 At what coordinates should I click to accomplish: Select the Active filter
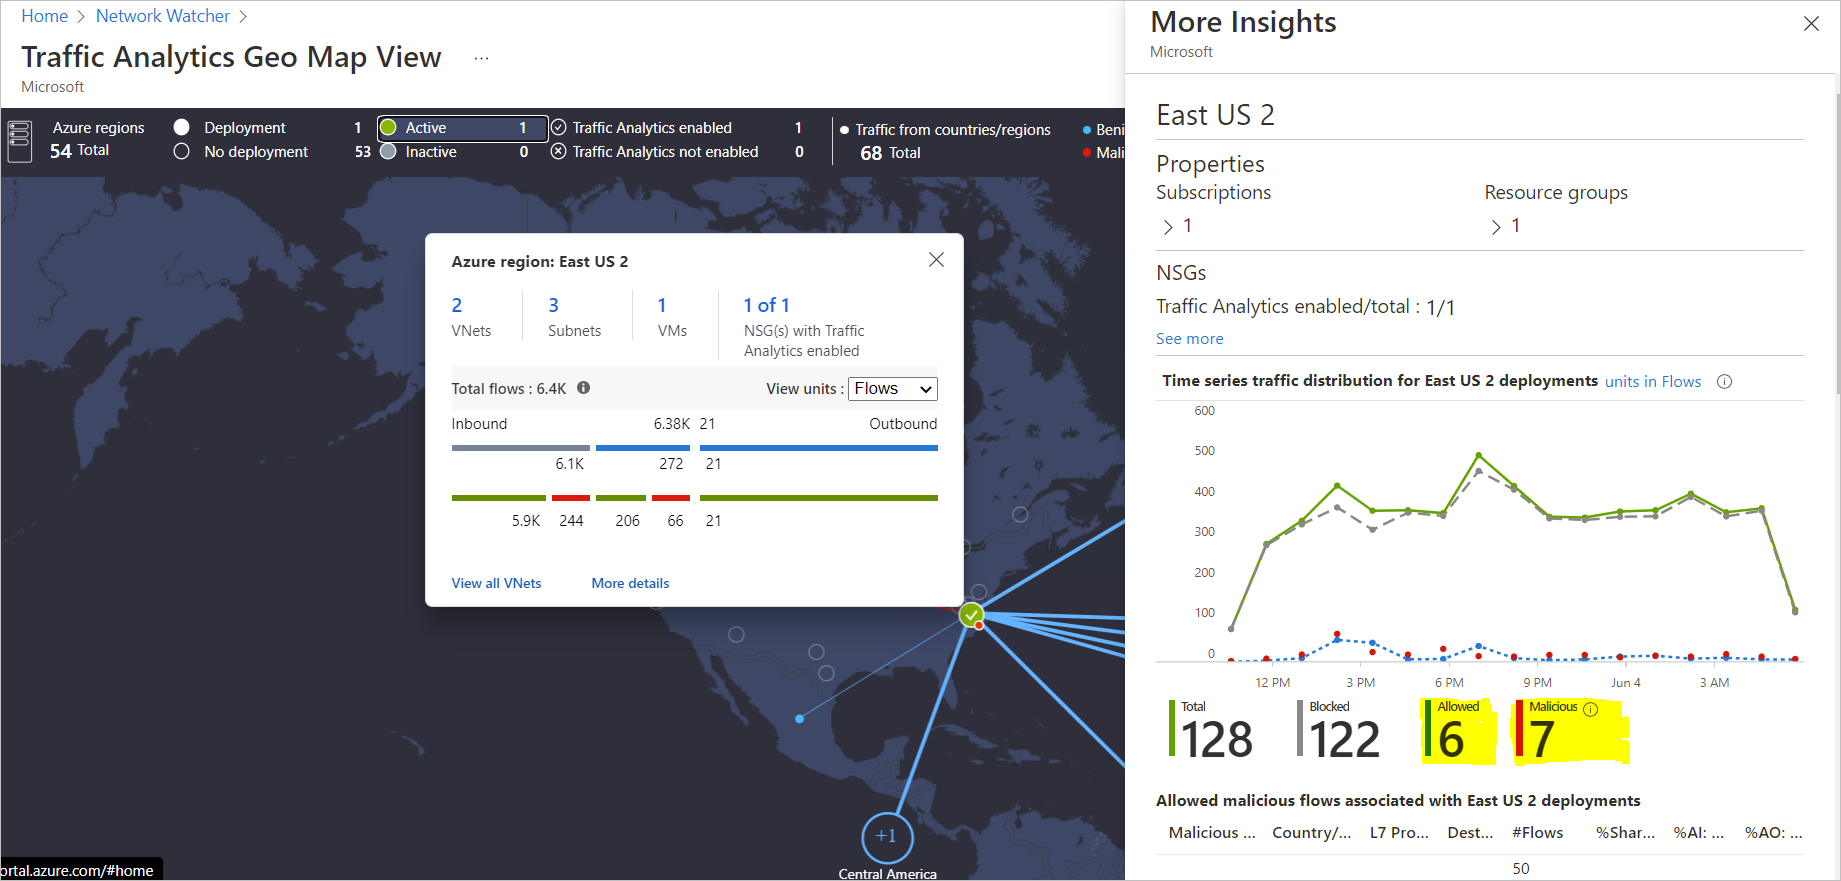(462, 128)
